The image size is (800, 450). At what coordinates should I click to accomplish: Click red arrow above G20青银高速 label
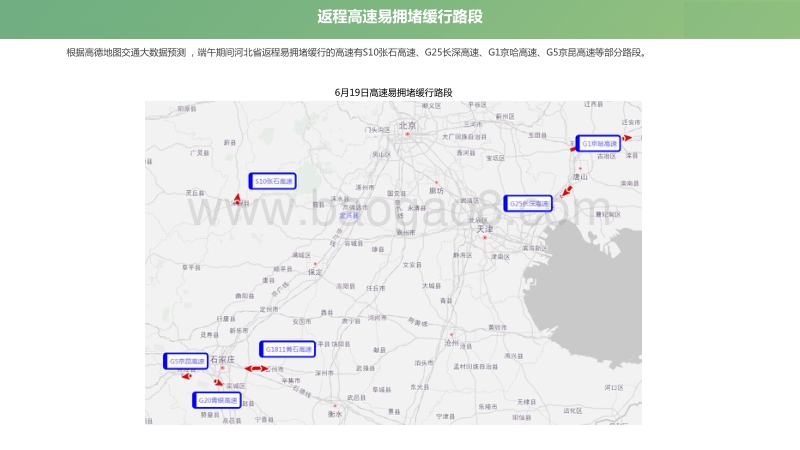[218, 382]
